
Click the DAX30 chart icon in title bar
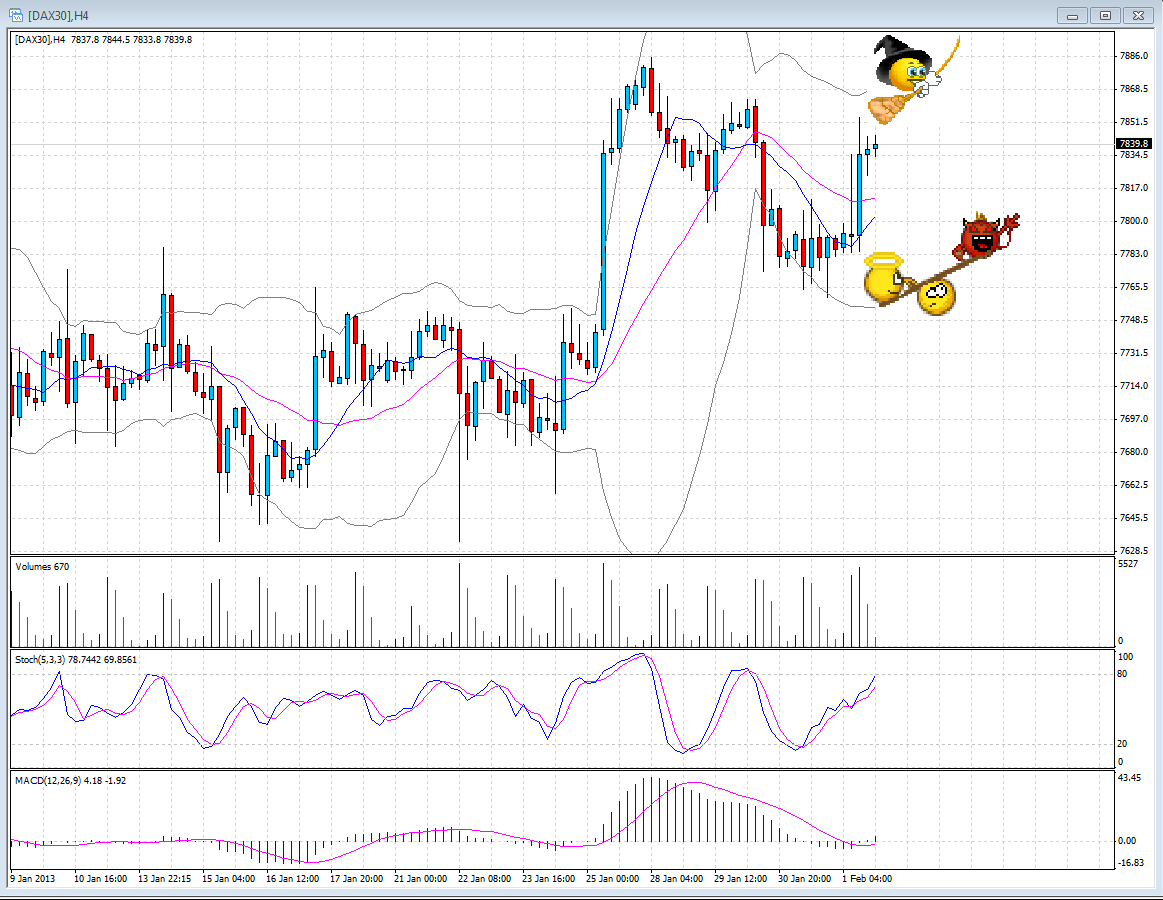click(17, 16)
